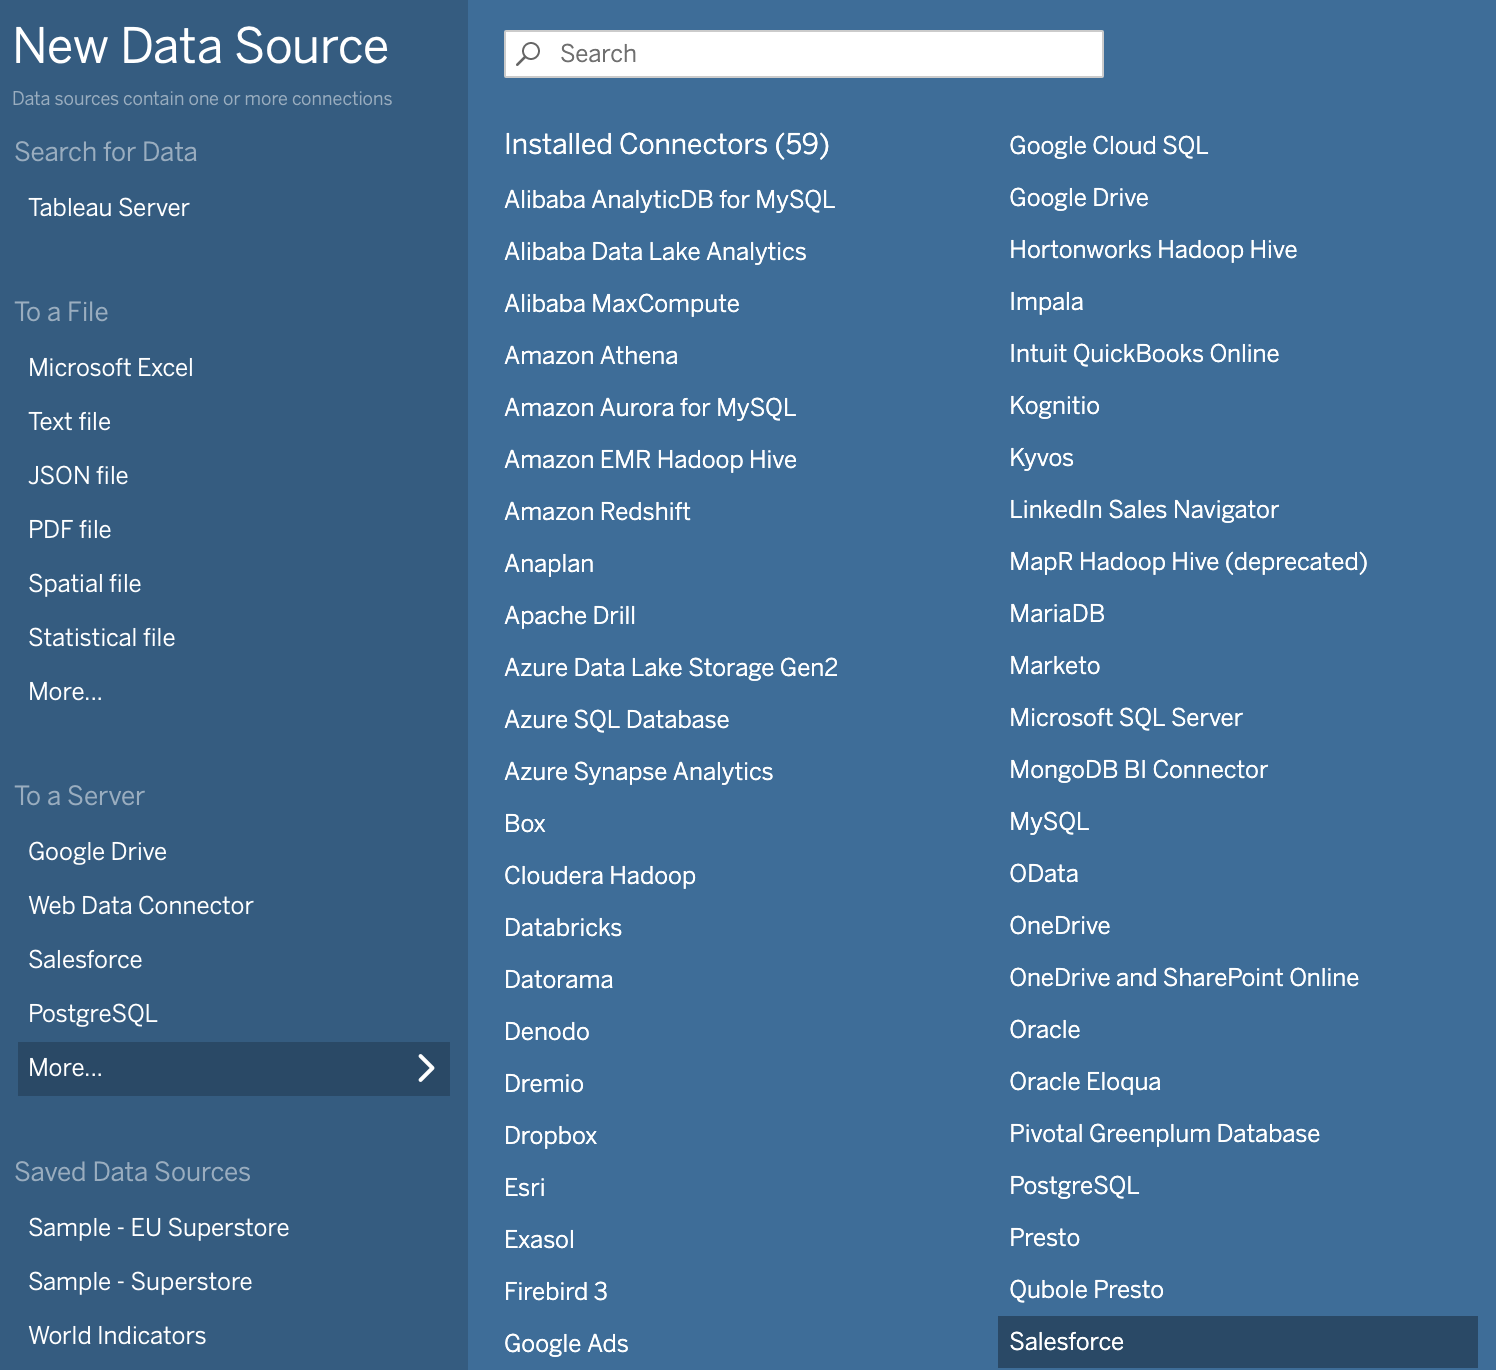This screenshot has width=1496, height=1370.
Task: Click the Search connectors input field
Action: (x=803, y=54)
